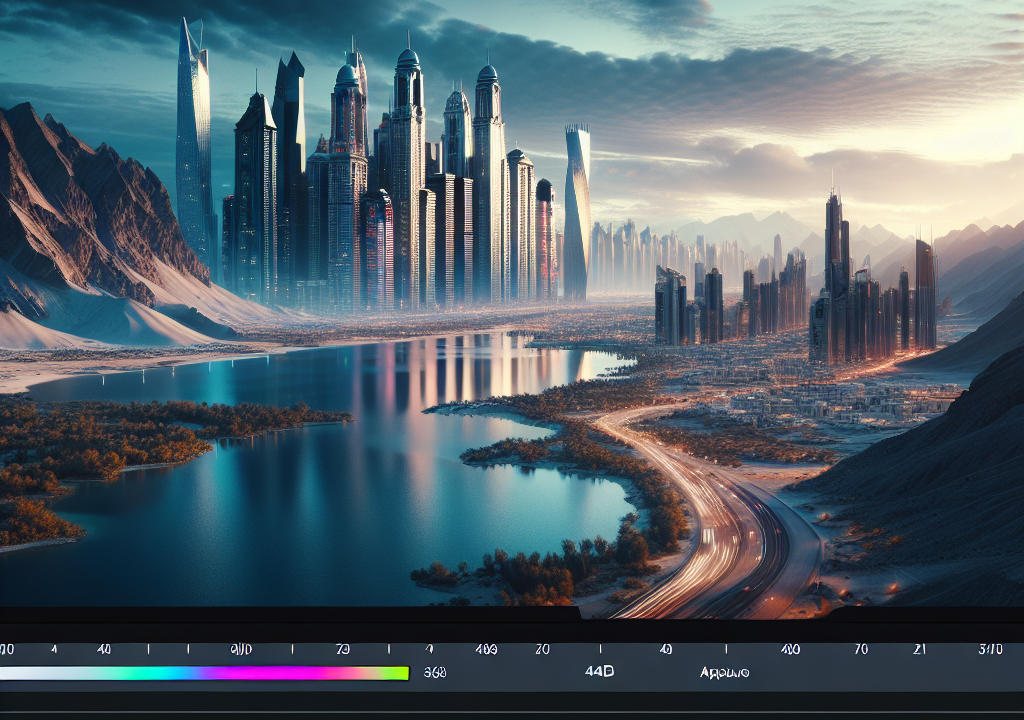Screen dimensions: 1024x720
Task: Click the rightmost ruler mark reading 3110
Action: pyautogui.click(x=990, y=649)
